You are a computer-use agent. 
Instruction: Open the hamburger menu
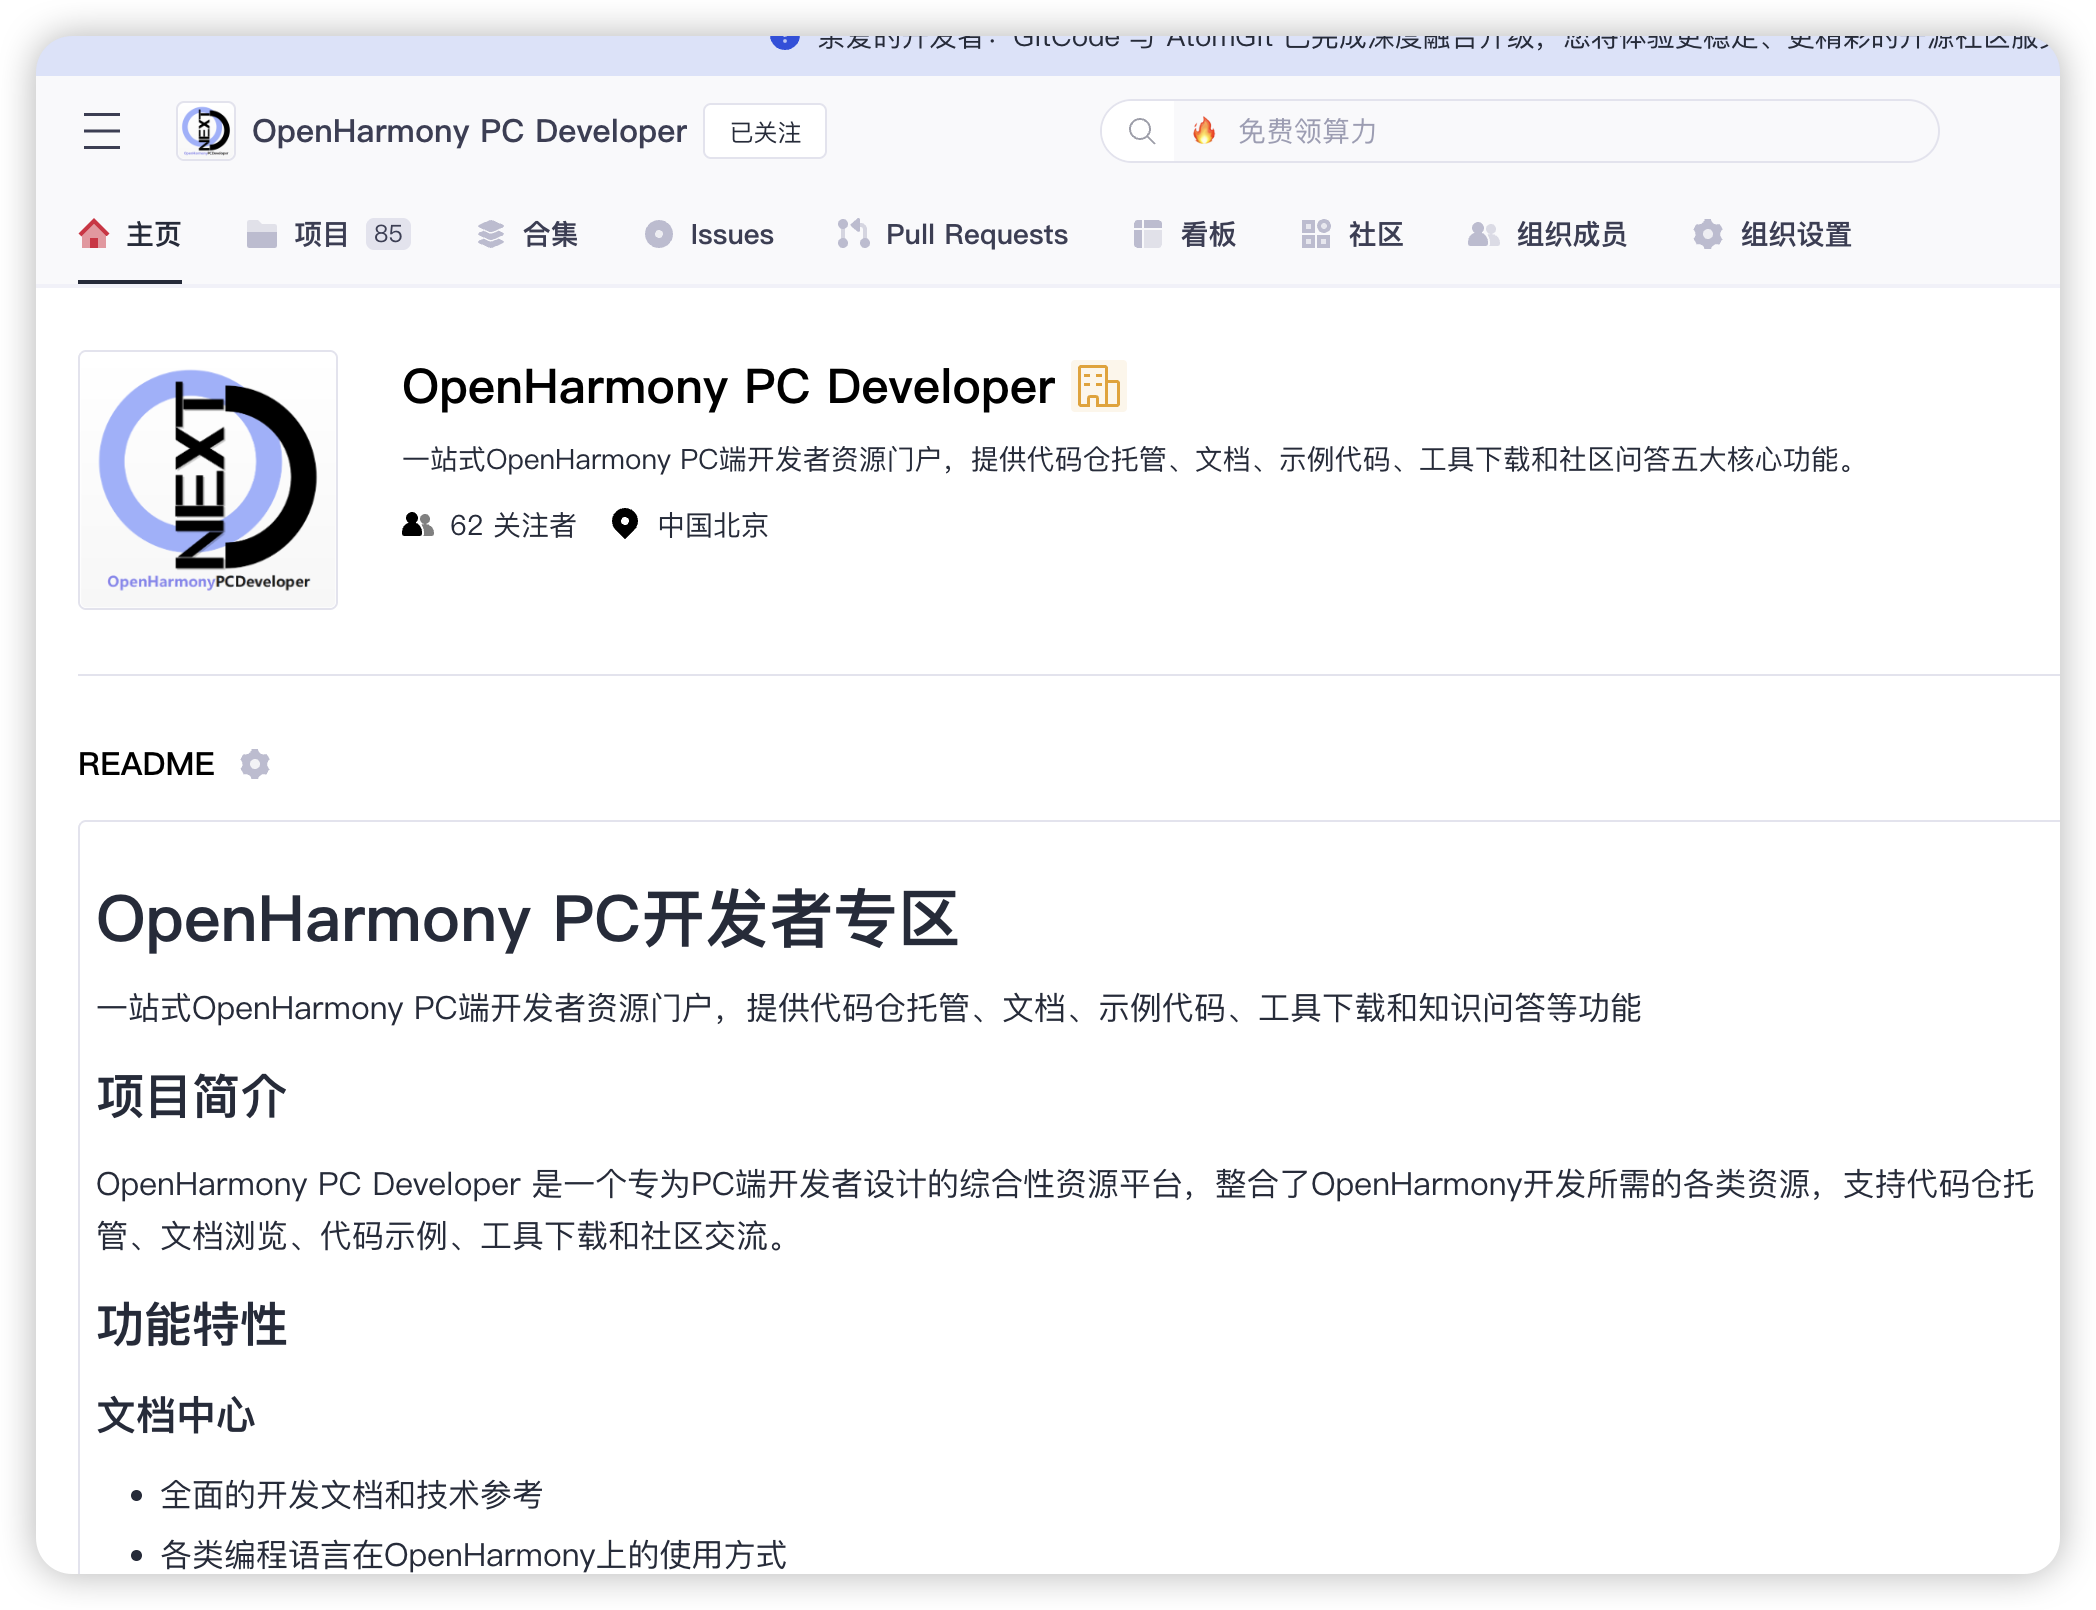click(x=102, y=131)
